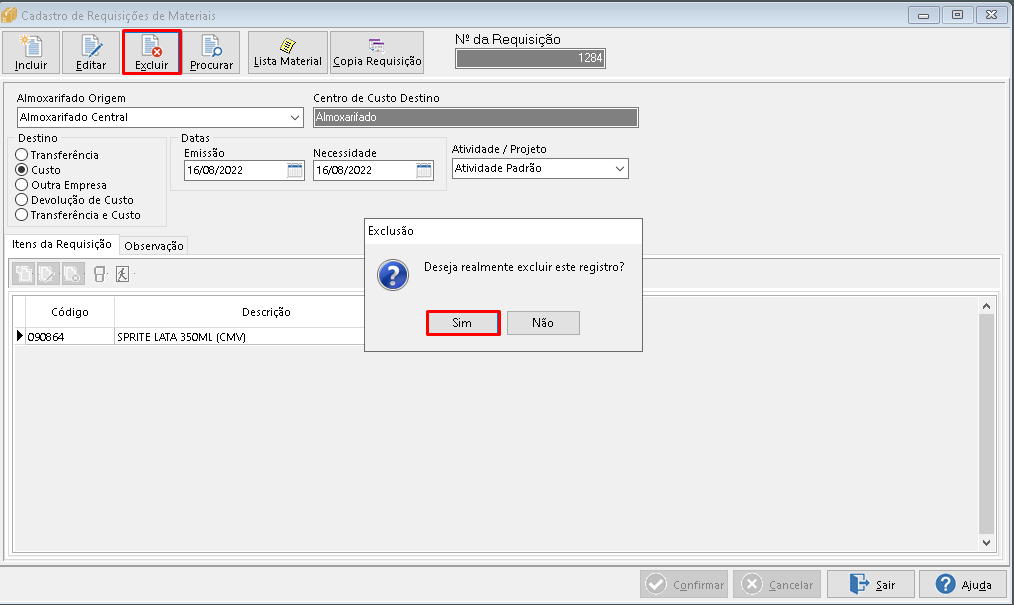1014x605 pixels.
Task: Click the Excluir delete-record button
Action: (151, 52)
